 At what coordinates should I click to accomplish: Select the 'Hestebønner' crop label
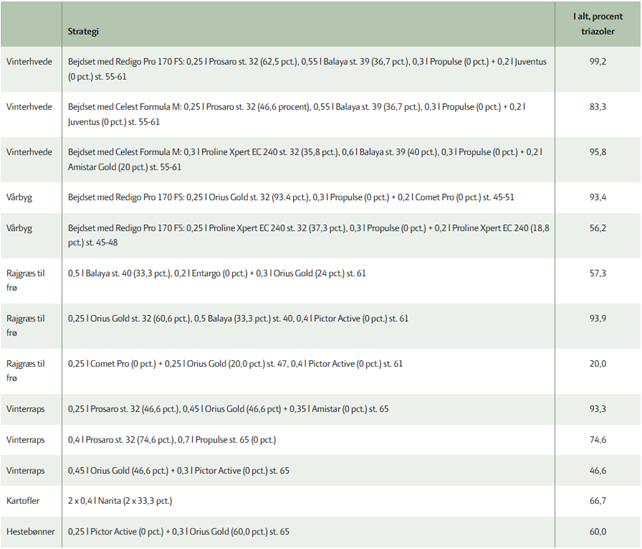tap(30, 532)
